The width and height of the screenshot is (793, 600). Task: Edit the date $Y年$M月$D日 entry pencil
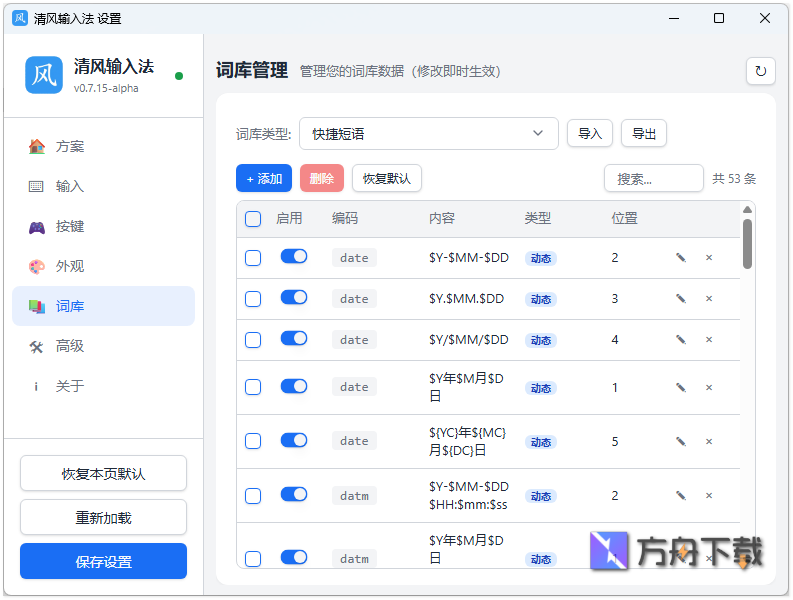[681, 388]
